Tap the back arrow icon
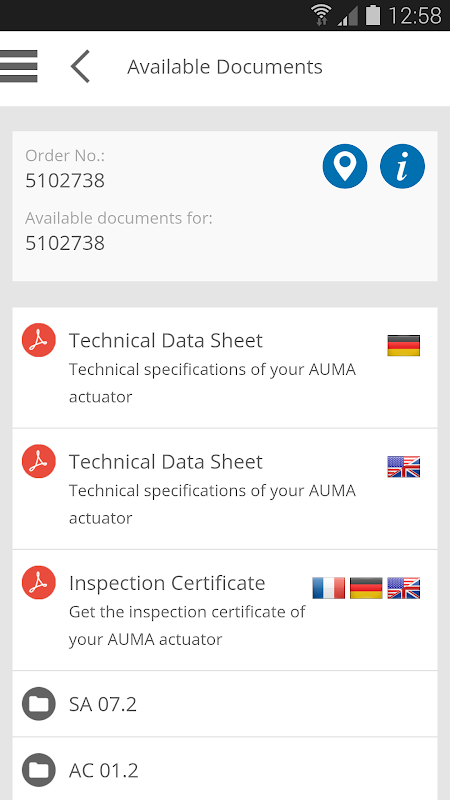450x800 pixels. tap(80, 66)
